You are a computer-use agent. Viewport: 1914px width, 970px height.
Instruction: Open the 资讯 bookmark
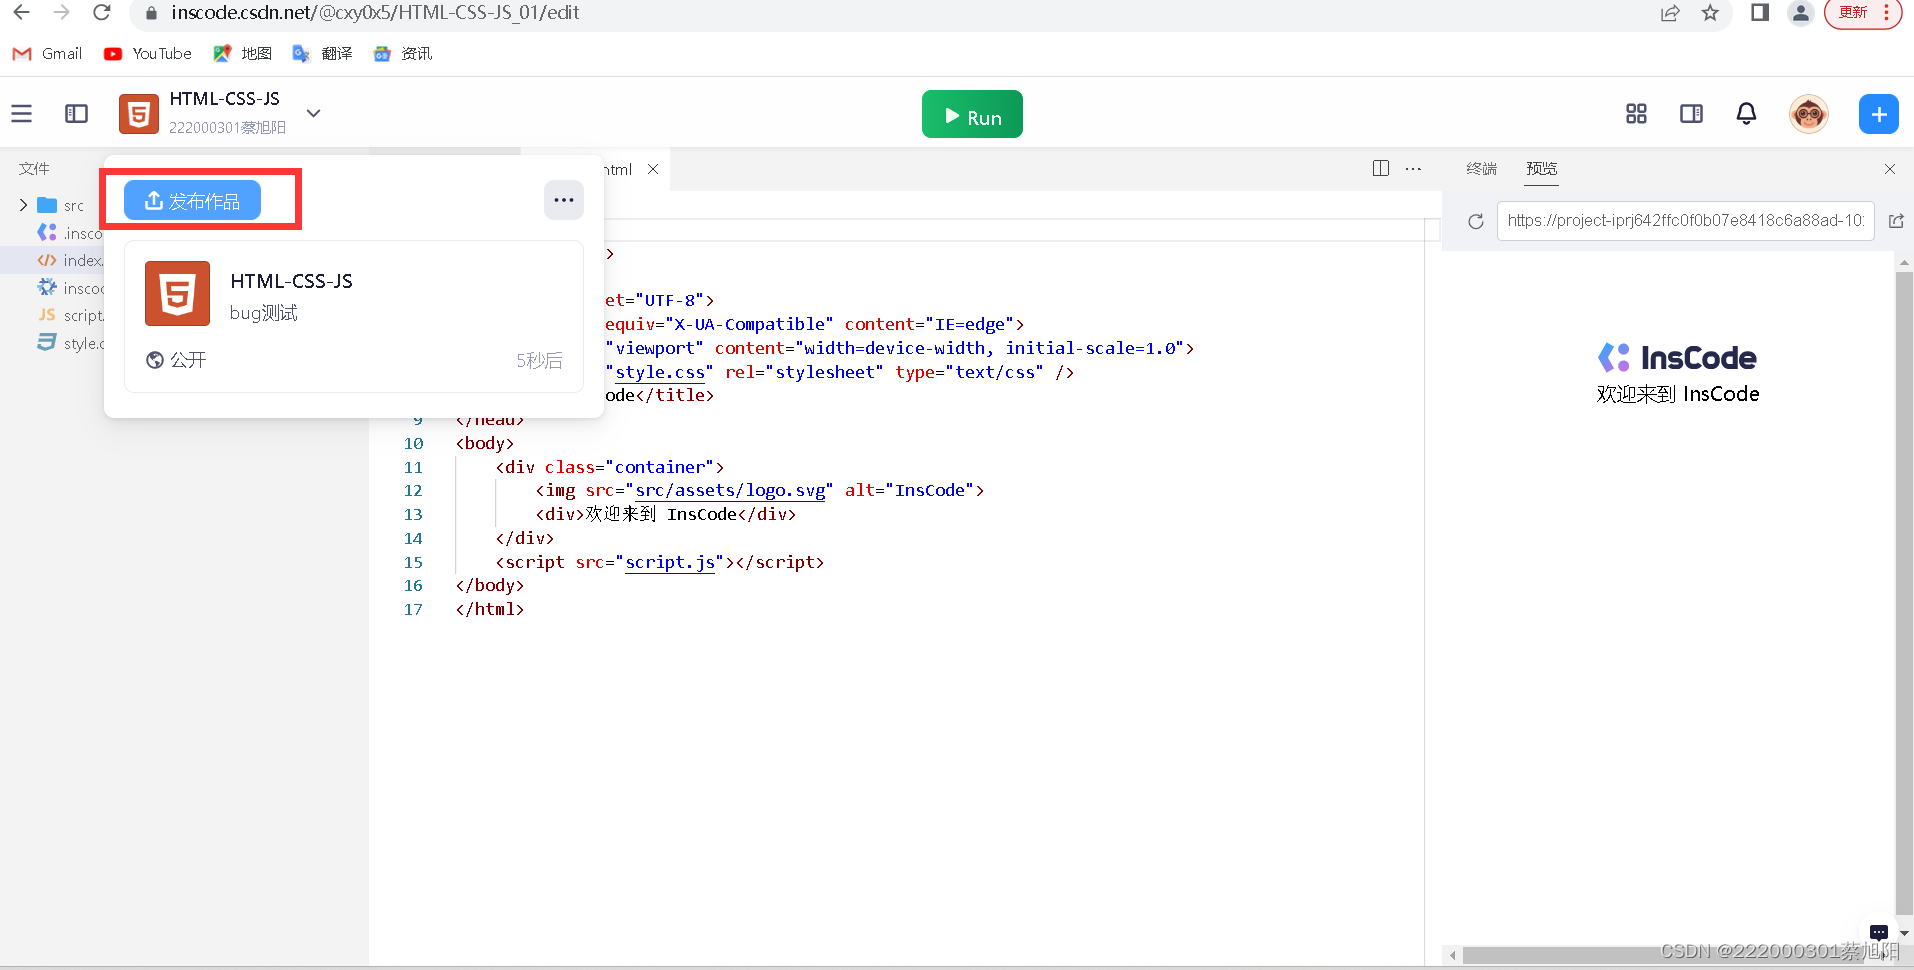(402, 53)
